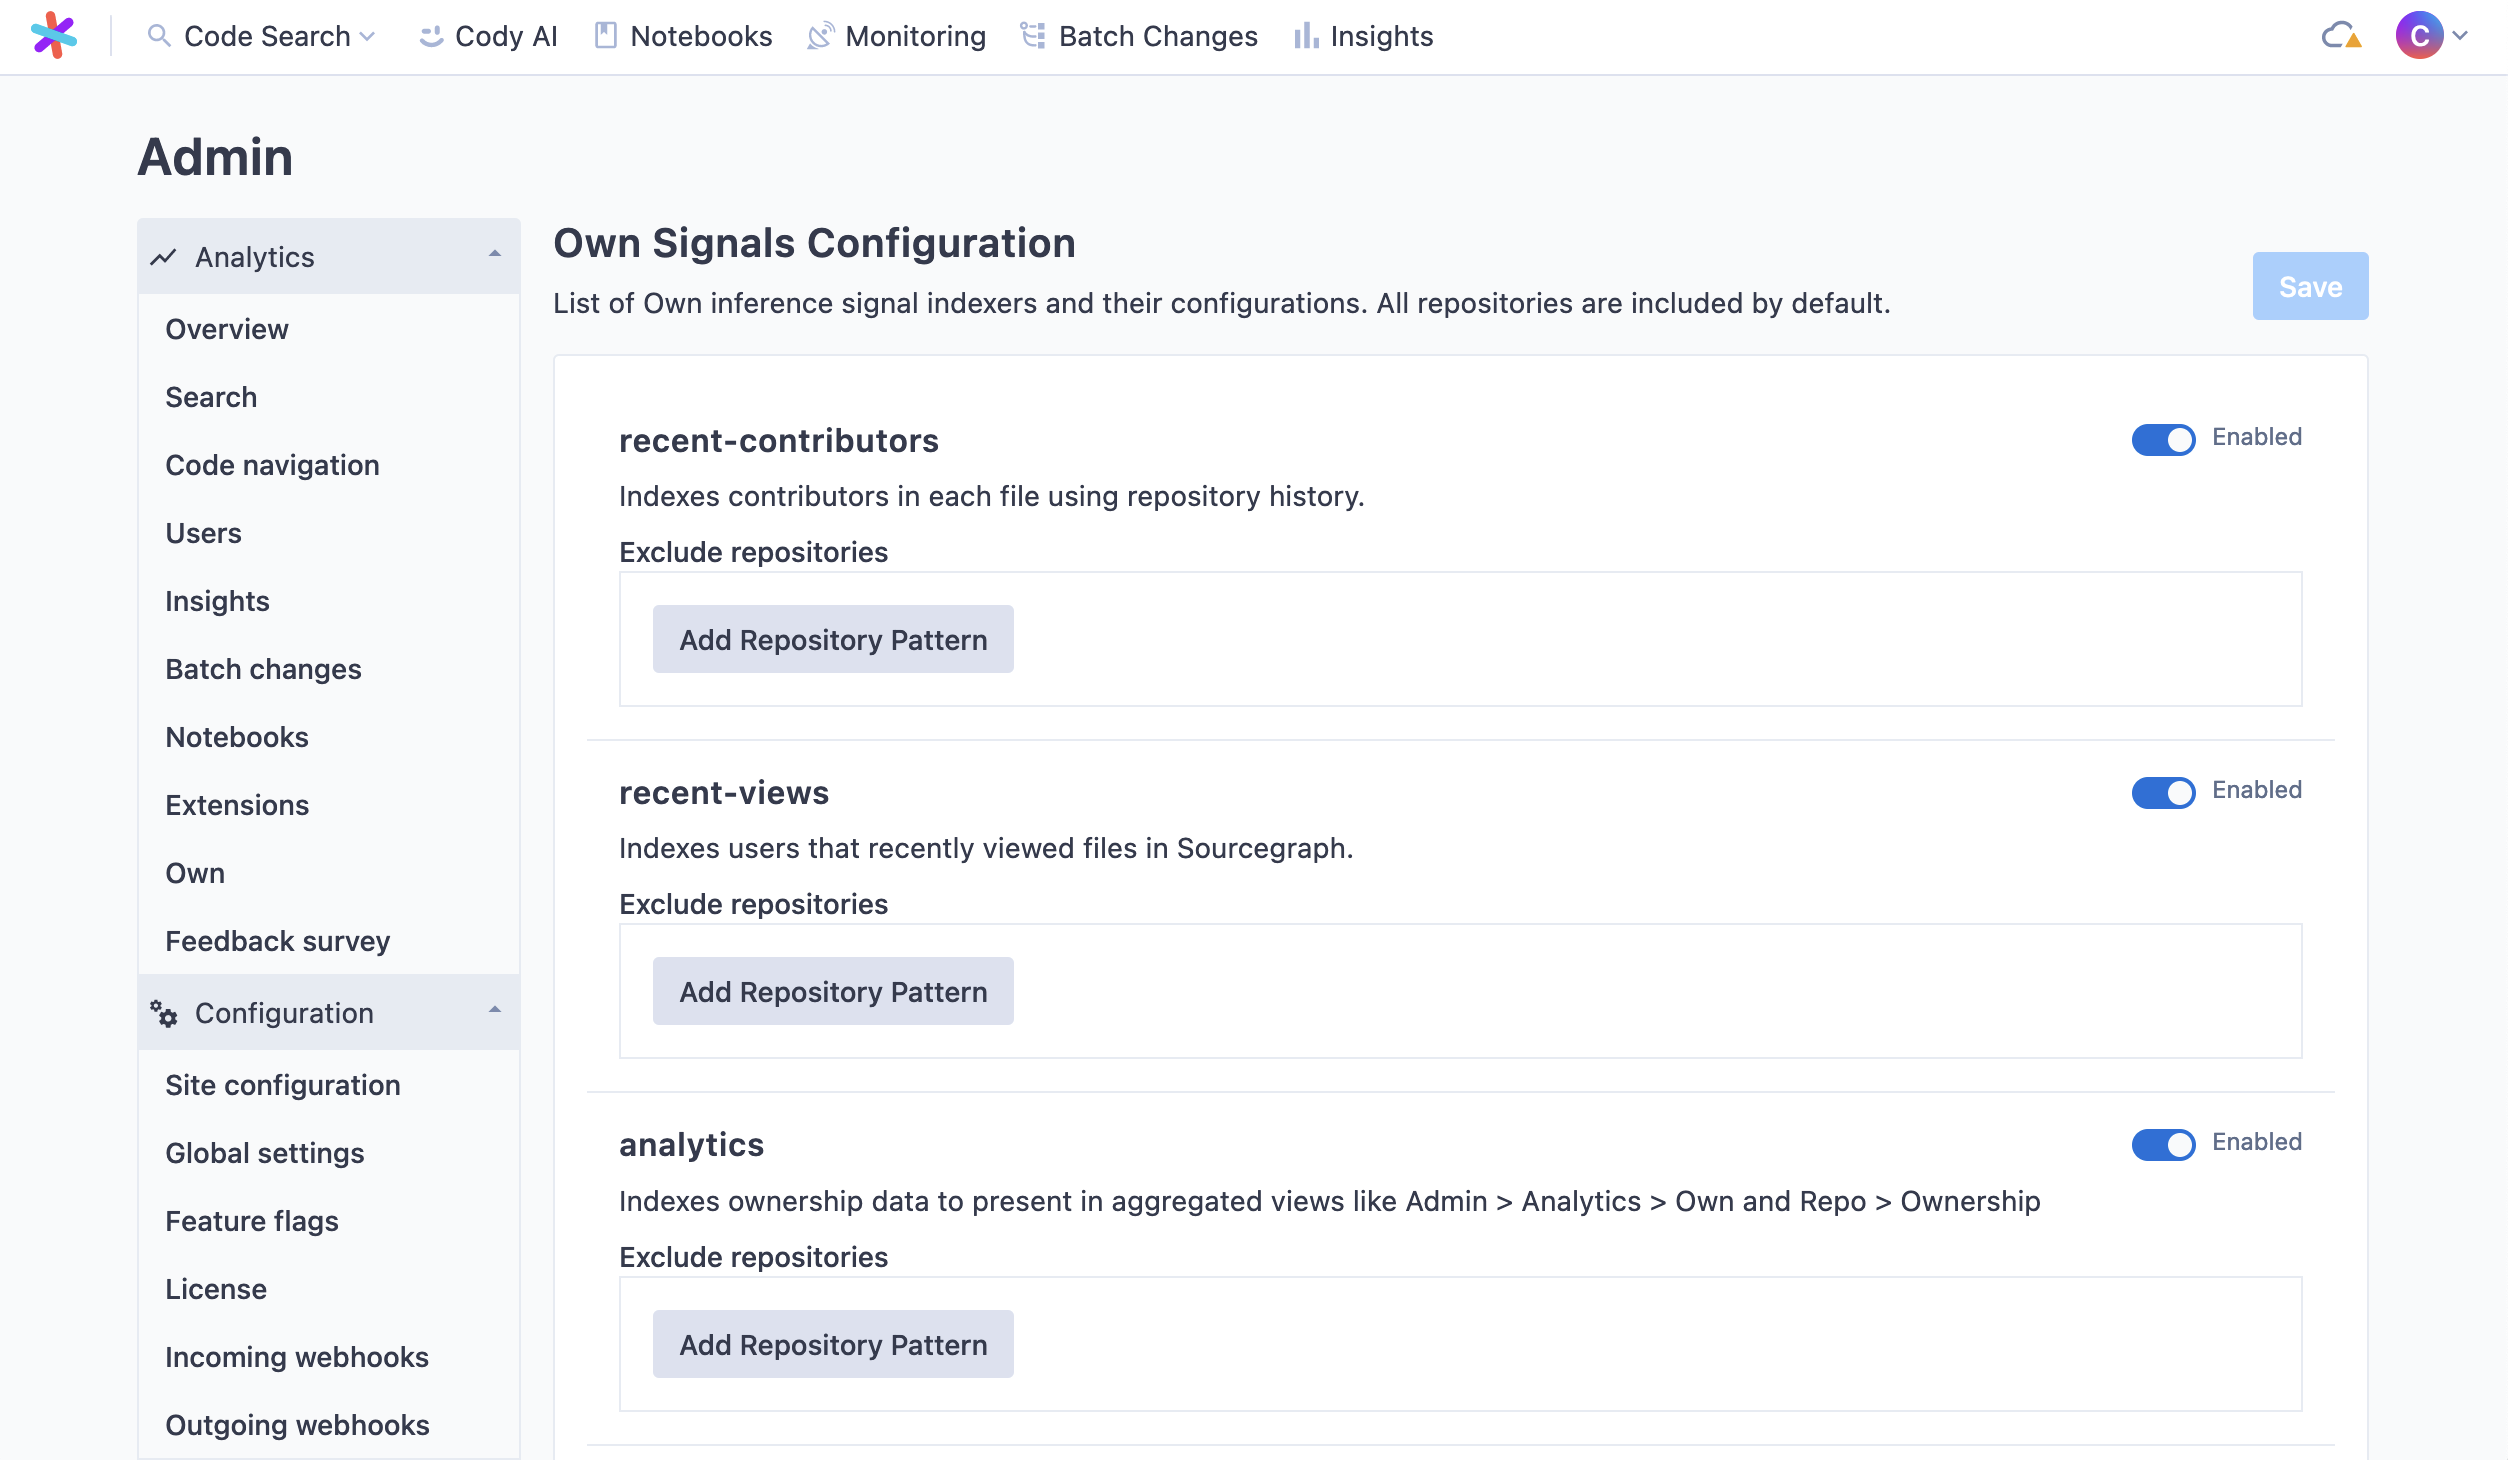
Task: Click the user avatar with letter C
Action: (2419, 36)
